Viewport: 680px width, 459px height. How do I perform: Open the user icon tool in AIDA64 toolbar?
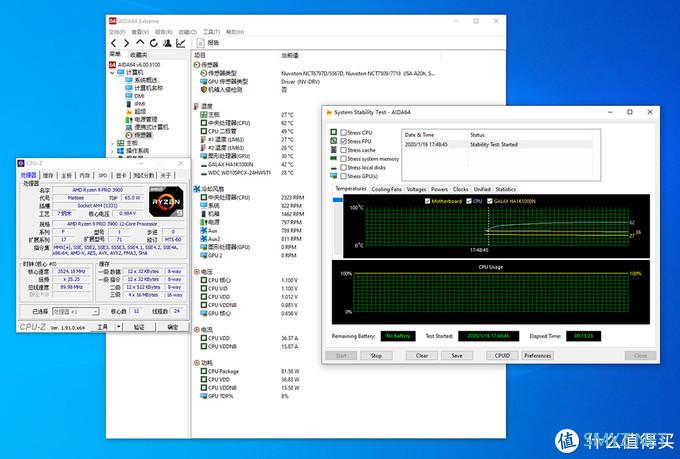[167, 43]
